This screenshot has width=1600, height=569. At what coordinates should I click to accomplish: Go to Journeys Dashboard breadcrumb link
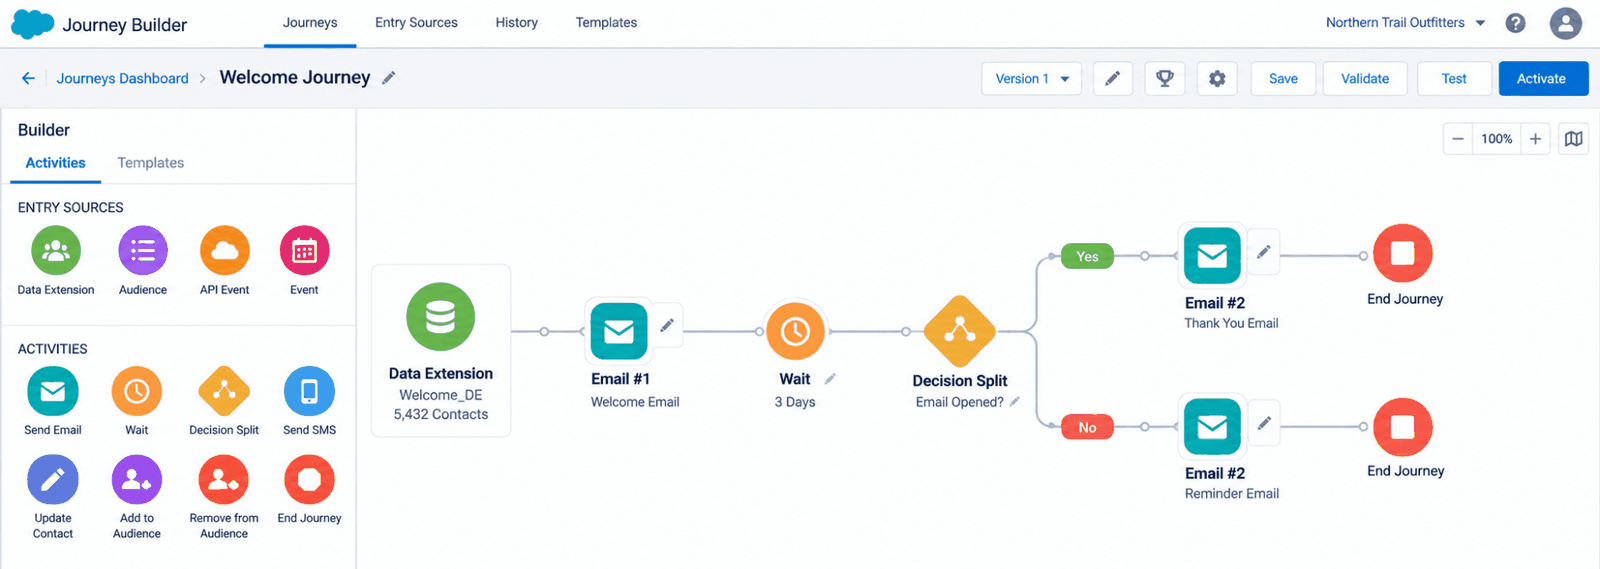[122, 78]
